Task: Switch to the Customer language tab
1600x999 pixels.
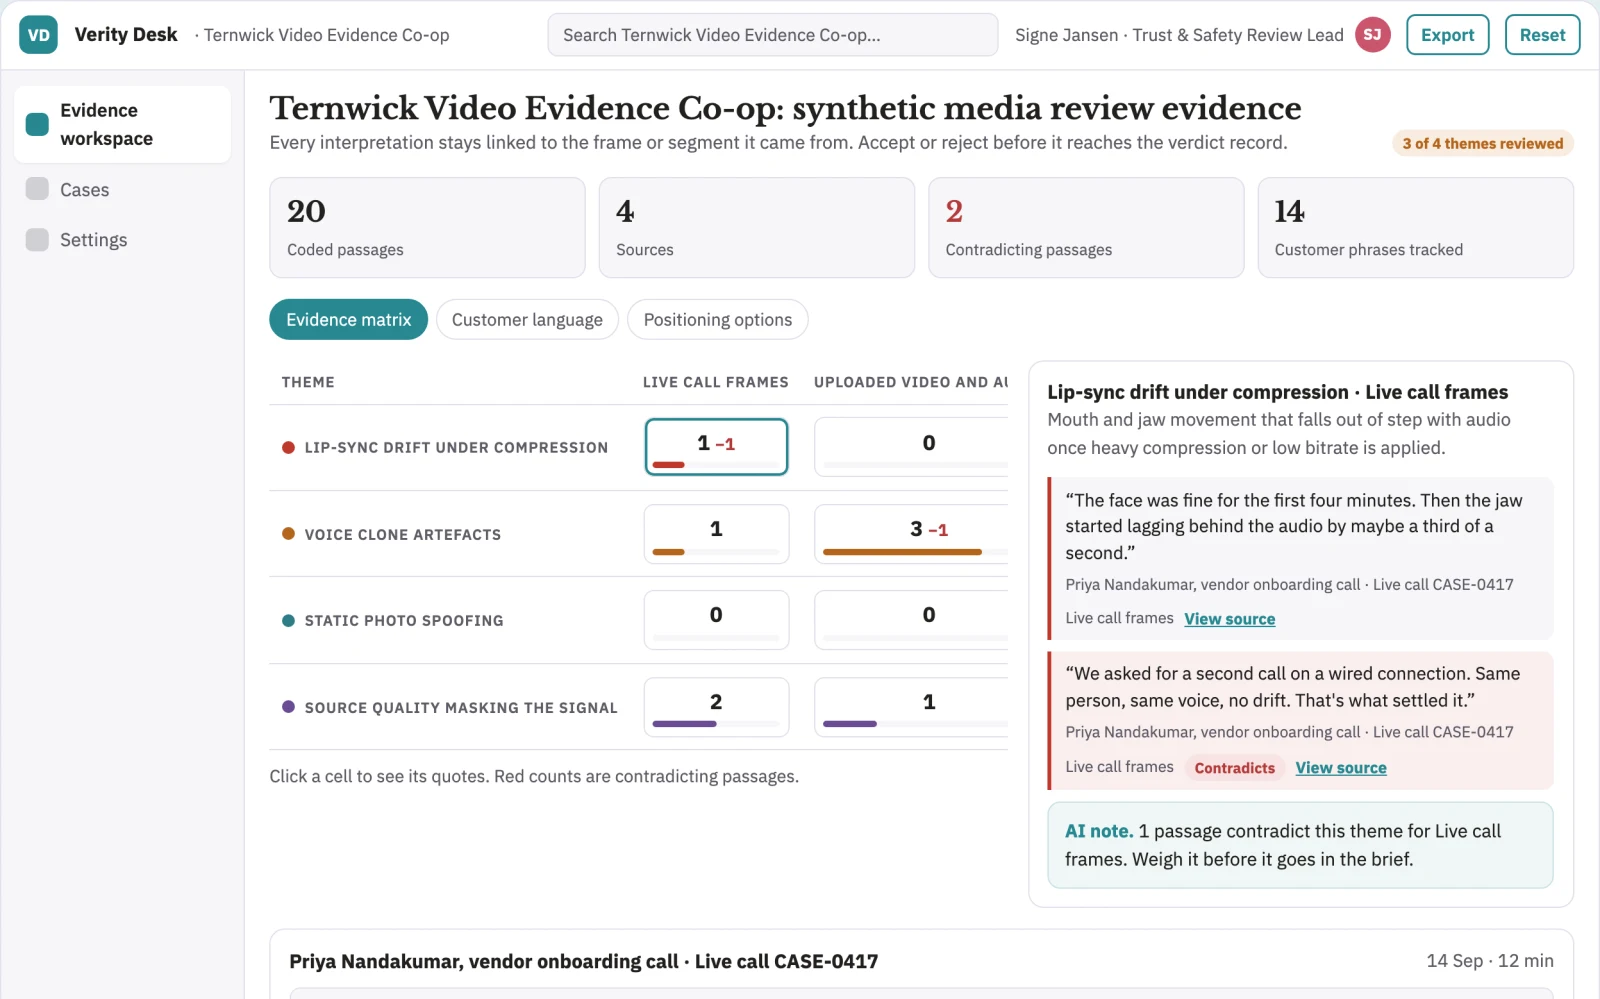Action: click(527, 319)
